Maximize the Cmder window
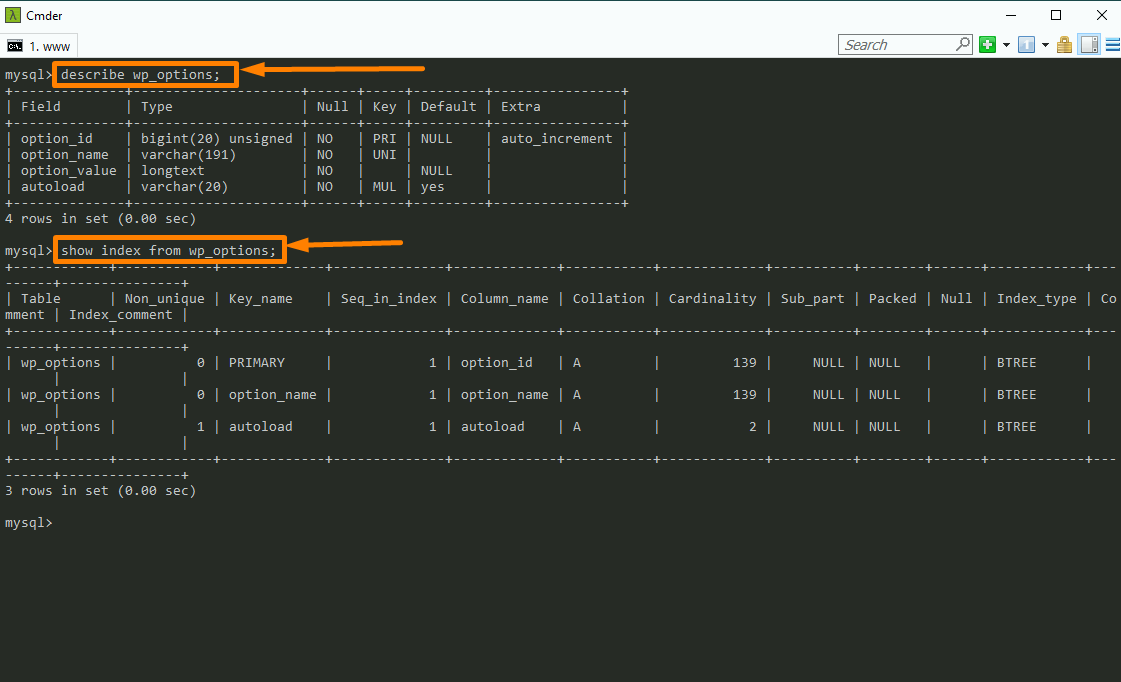The height and width of the screenshot is (682, 1121). click(x=1056, y=15)
